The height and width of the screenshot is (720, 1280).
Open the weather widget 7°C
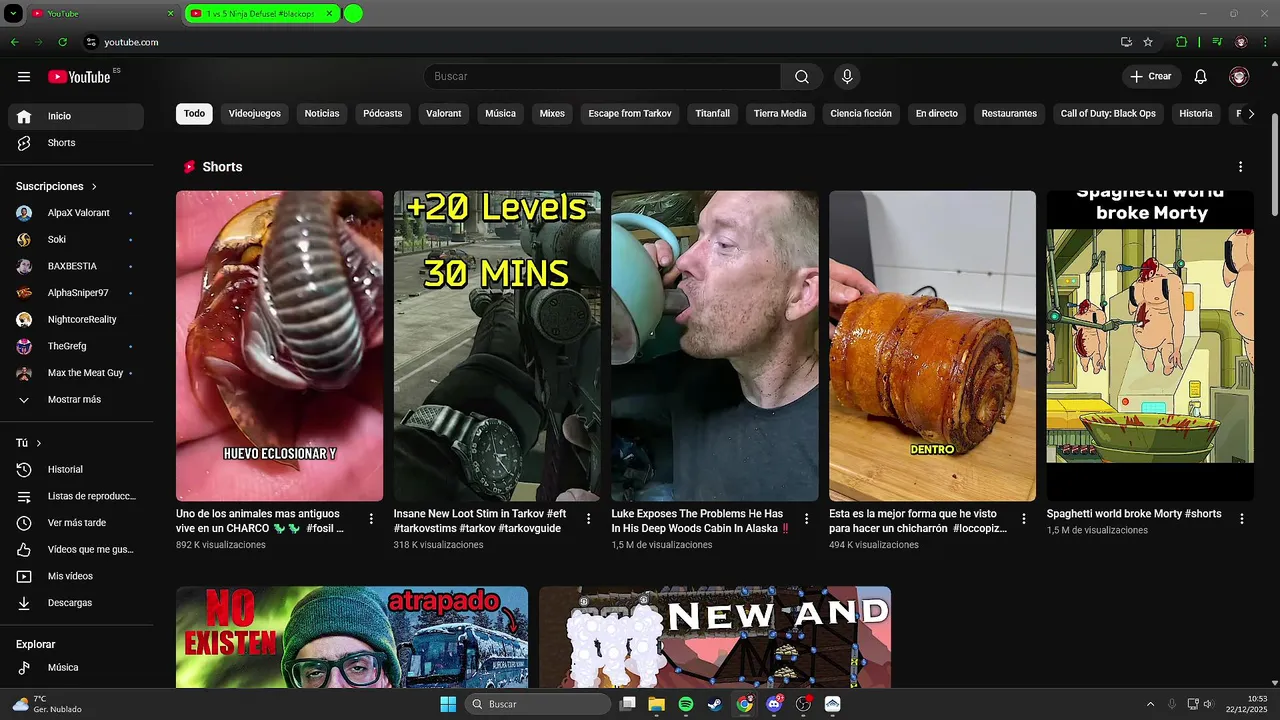point(46,704)
